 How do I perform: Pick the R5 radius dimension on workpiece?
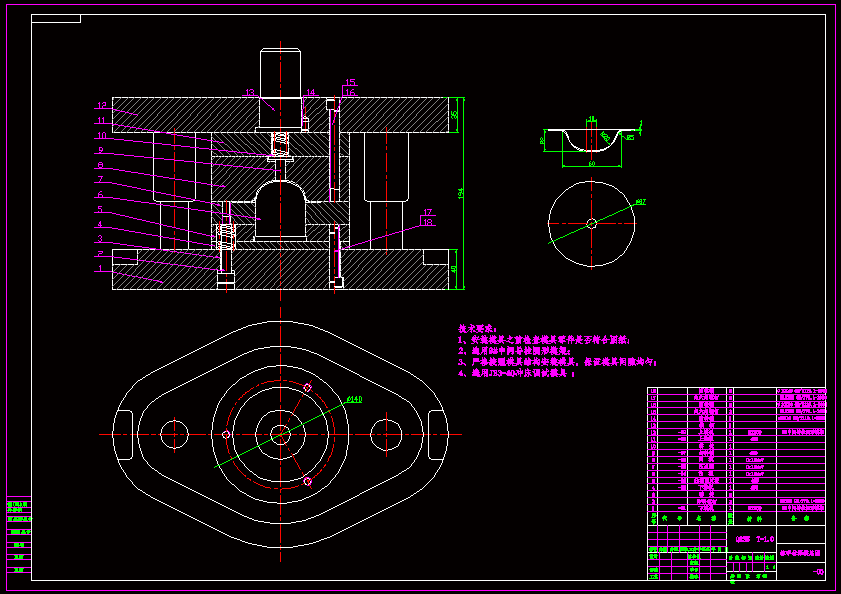(630, 137)
